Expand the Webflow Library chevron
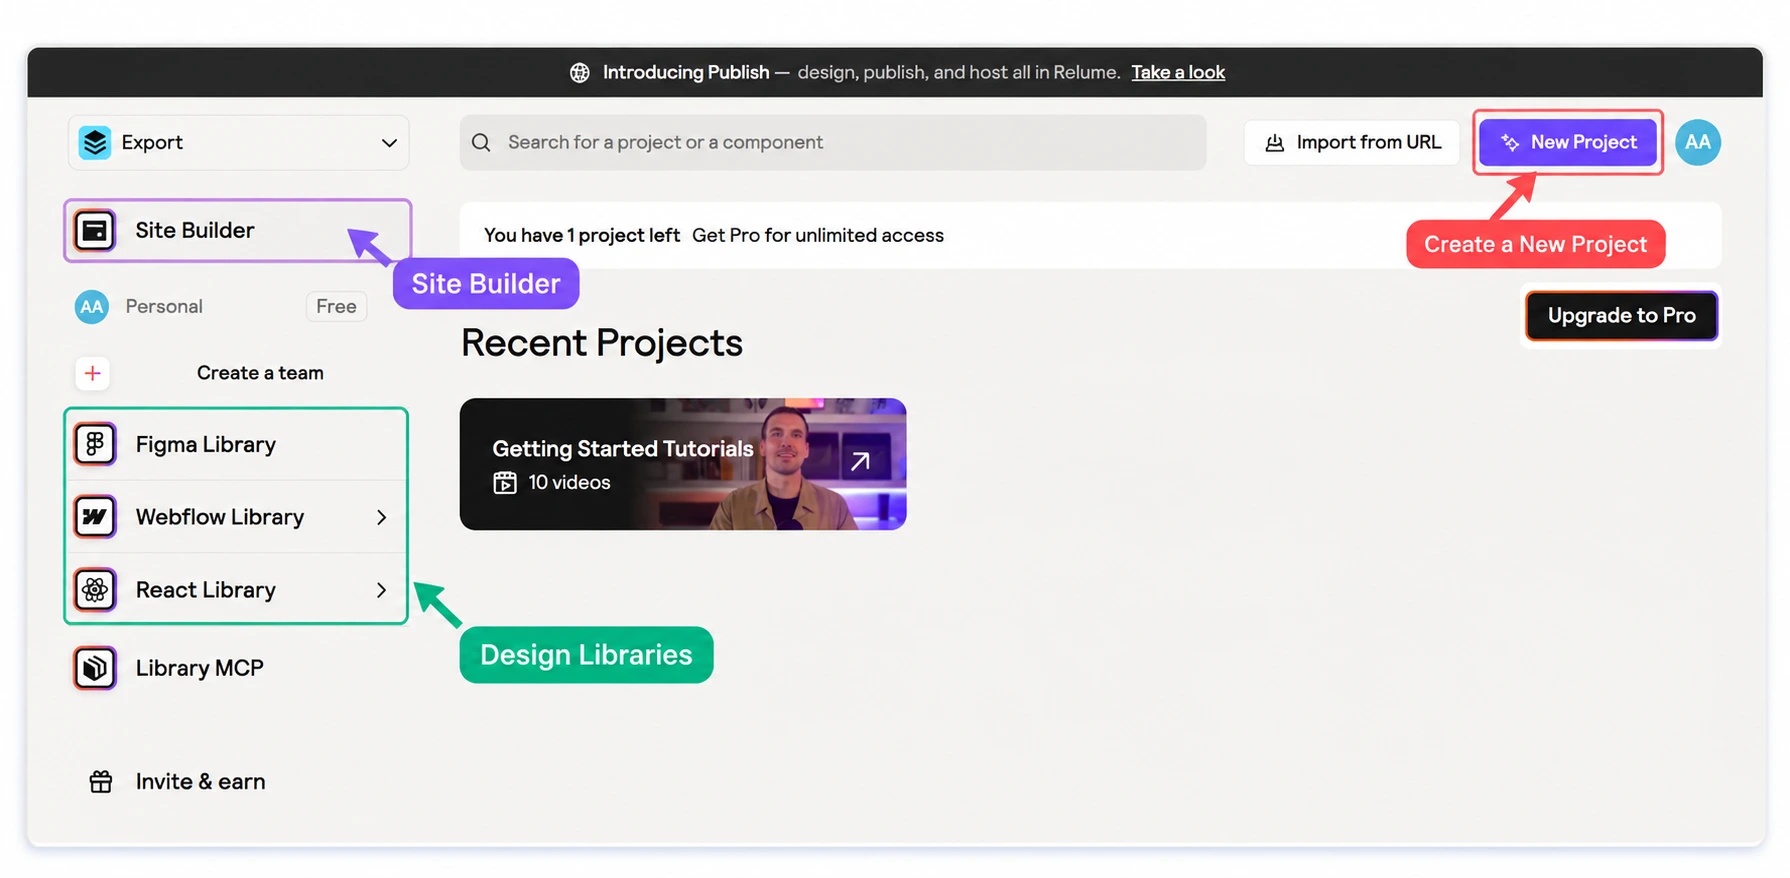The image size is (1790, 878). point(381,517)
